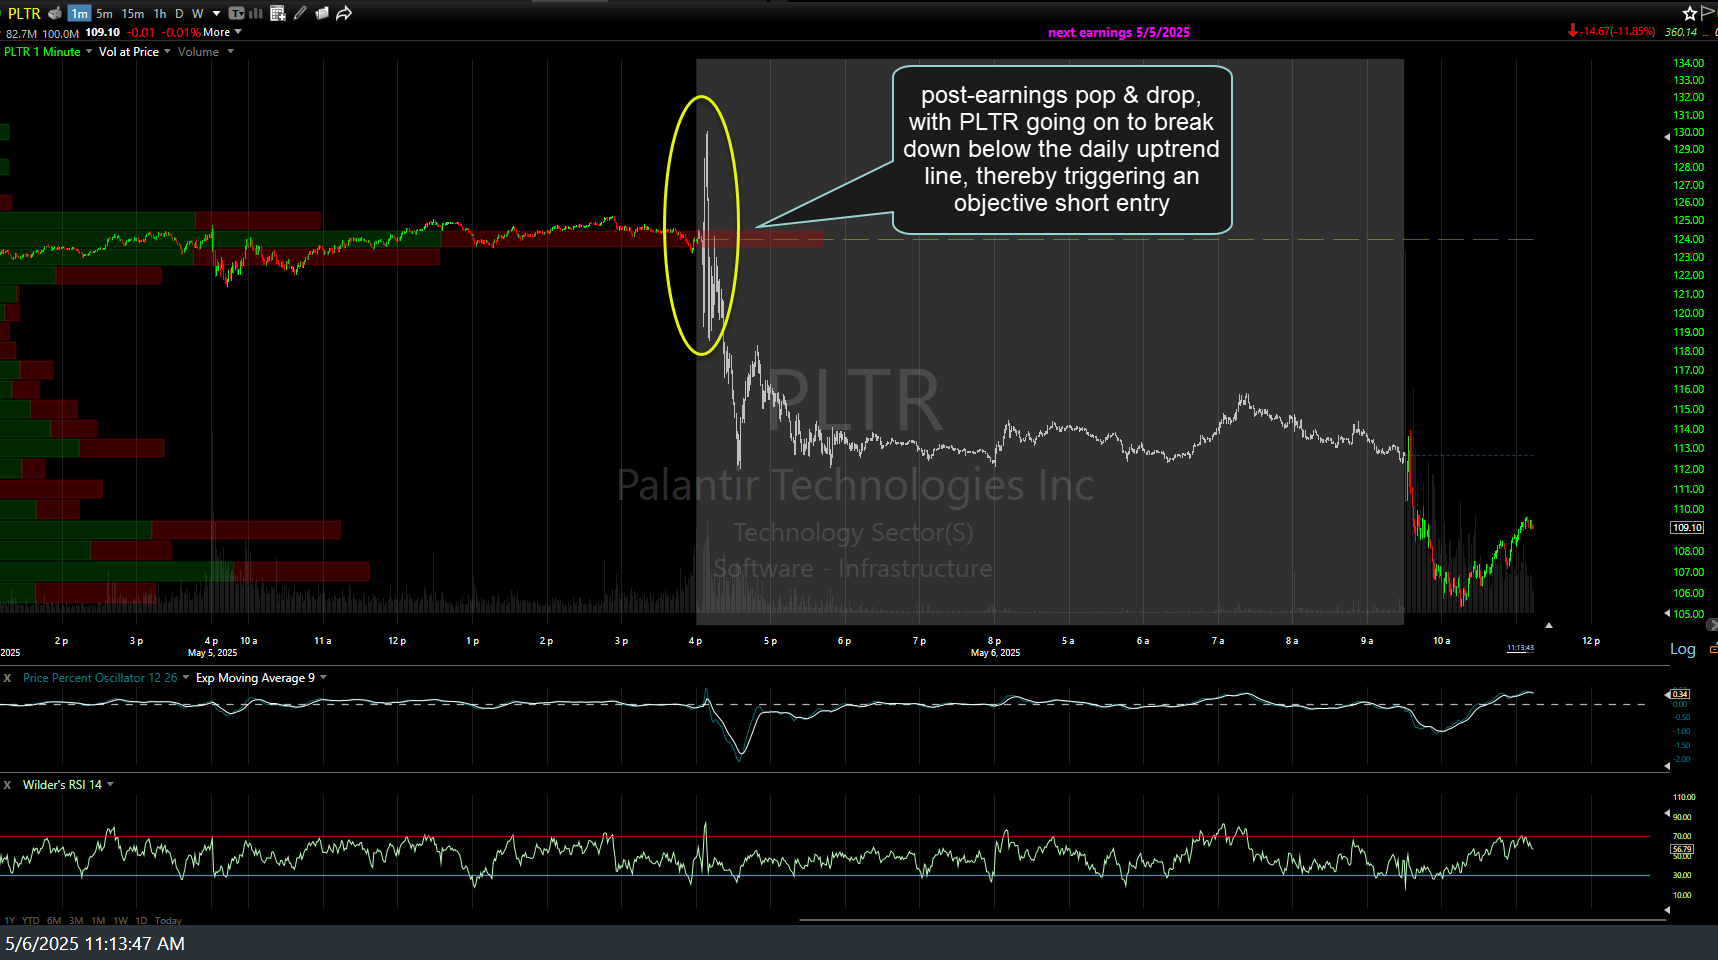Switch to the 5m timeframe

[x=104, y=13]
